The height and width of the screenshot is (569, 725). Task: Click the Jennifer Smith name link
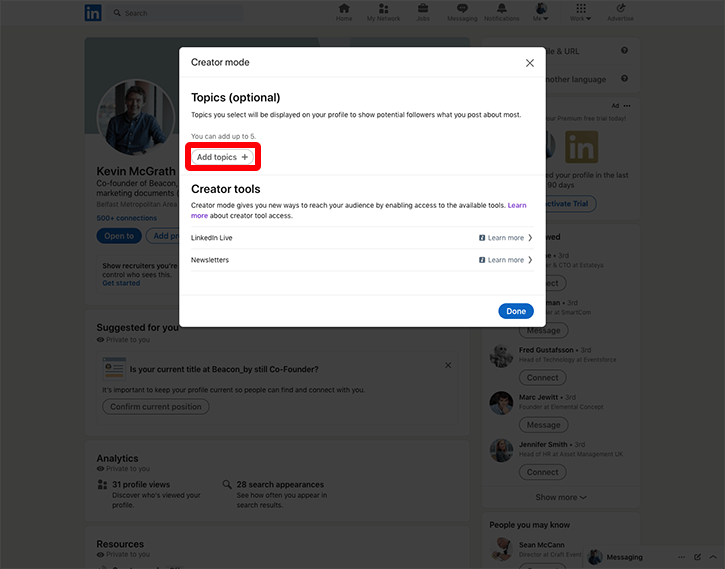pyautogui.click(x=543, y=444)
